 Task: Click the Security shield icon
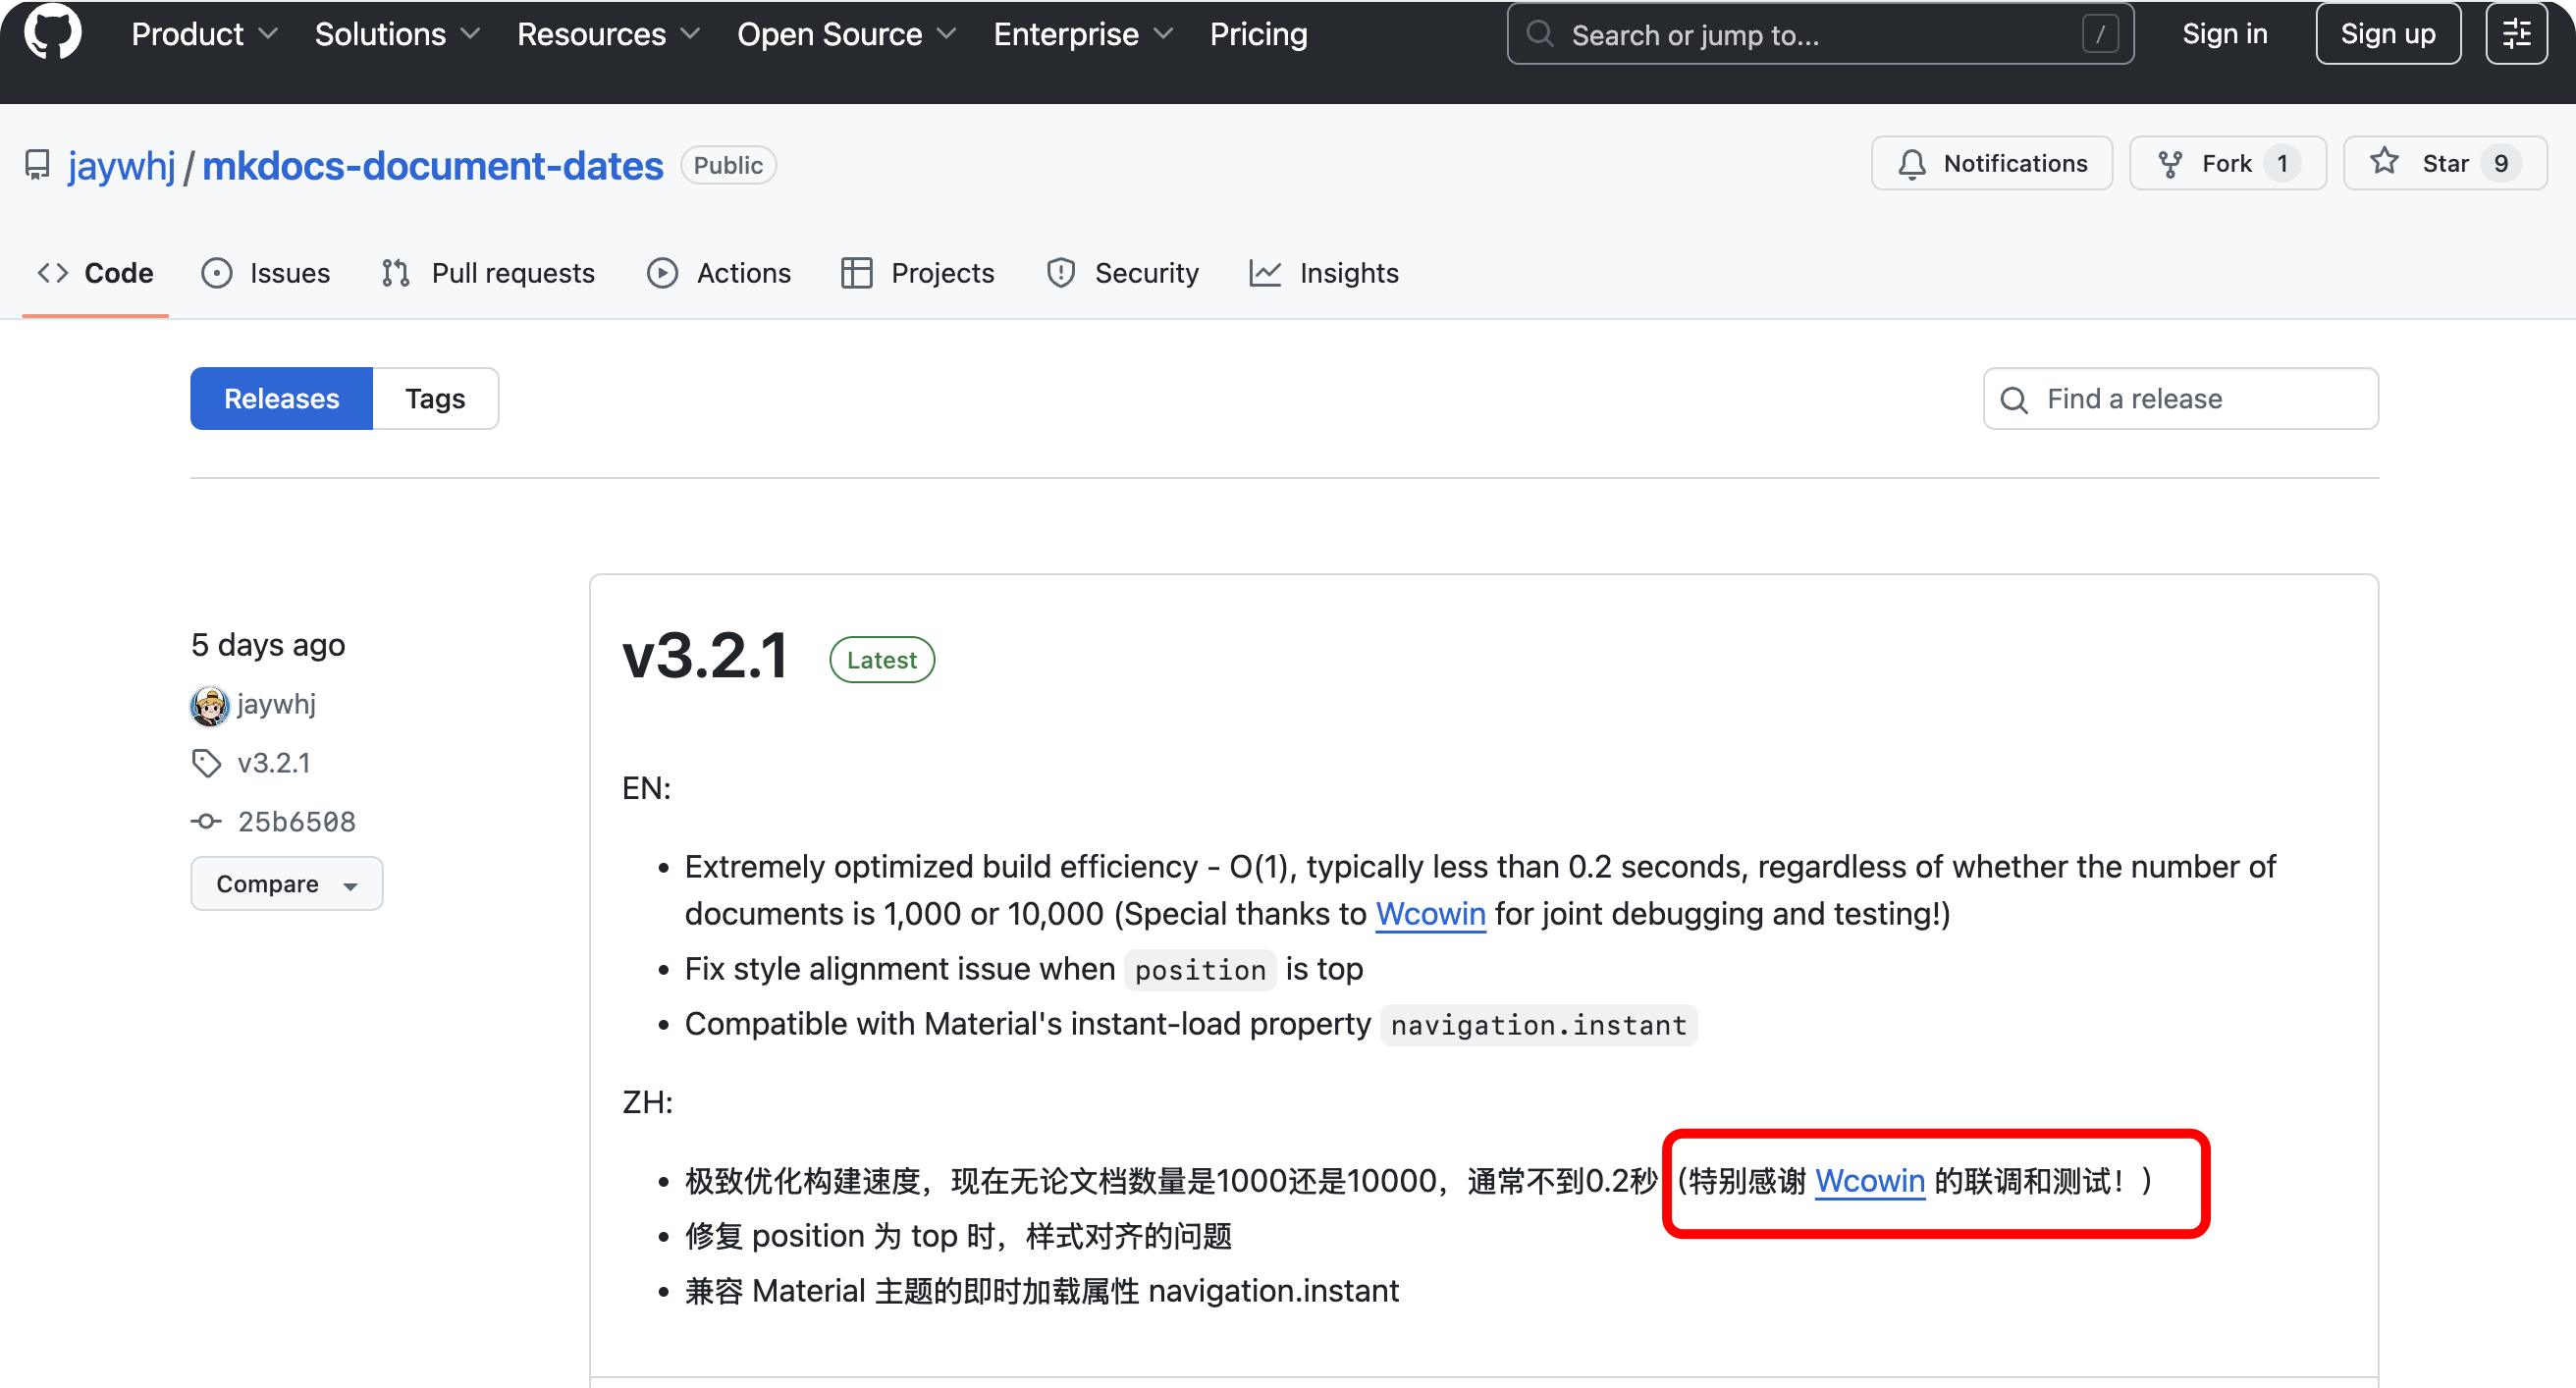pos(1060,273)
